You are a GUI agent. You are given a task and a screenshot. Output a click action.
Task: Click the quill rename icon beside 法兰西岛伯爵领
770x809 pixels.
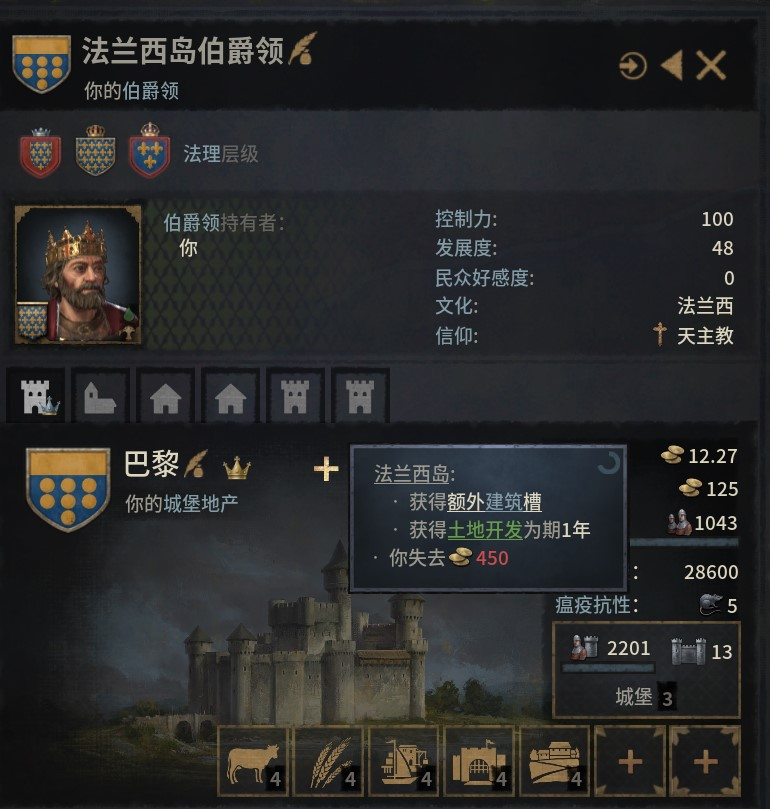[303, 49]
